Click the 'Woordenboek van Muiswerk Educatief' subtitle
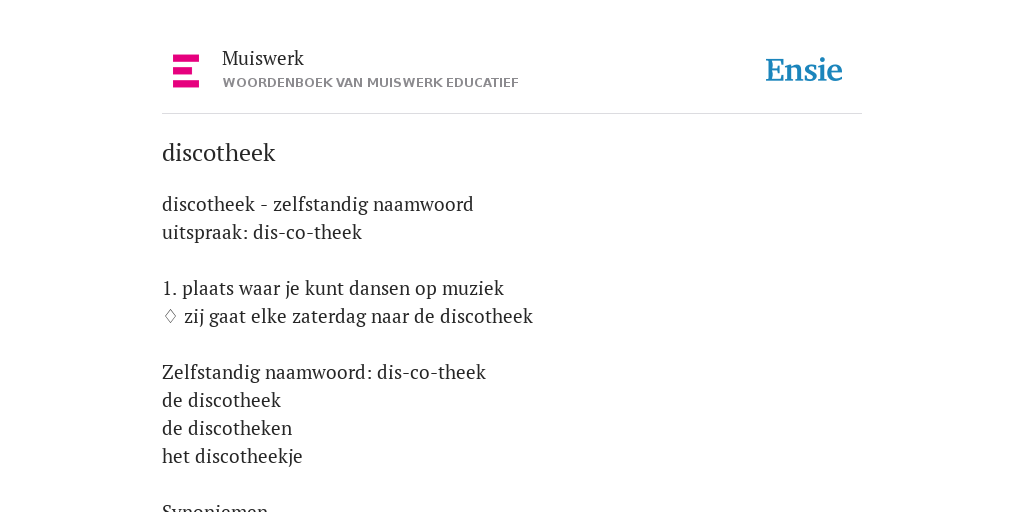The image size is (1024, 512). [x=370, y=83]
